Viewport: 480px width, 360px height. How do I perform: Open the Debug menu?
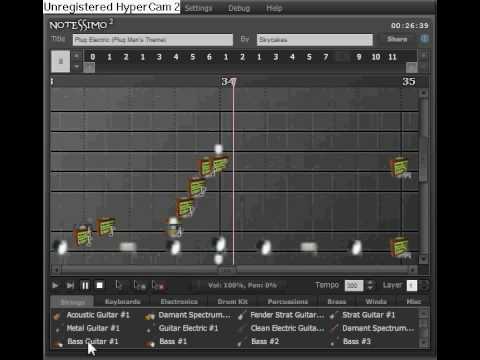coord(239,8)
